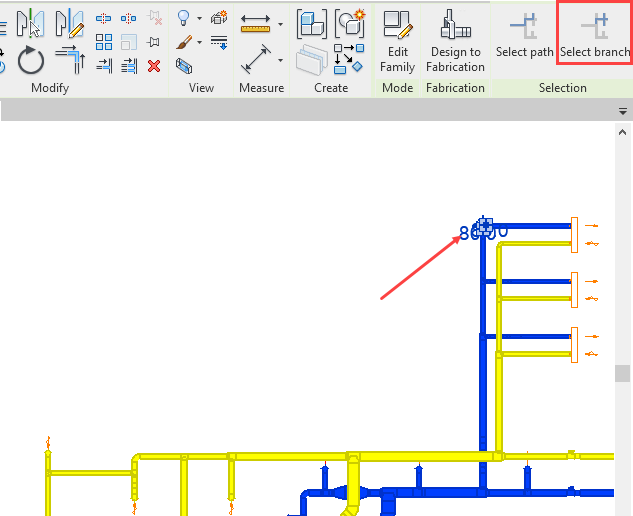Click the Create Parts tool
Screen dimensions: 633x516
pos(350,24)
